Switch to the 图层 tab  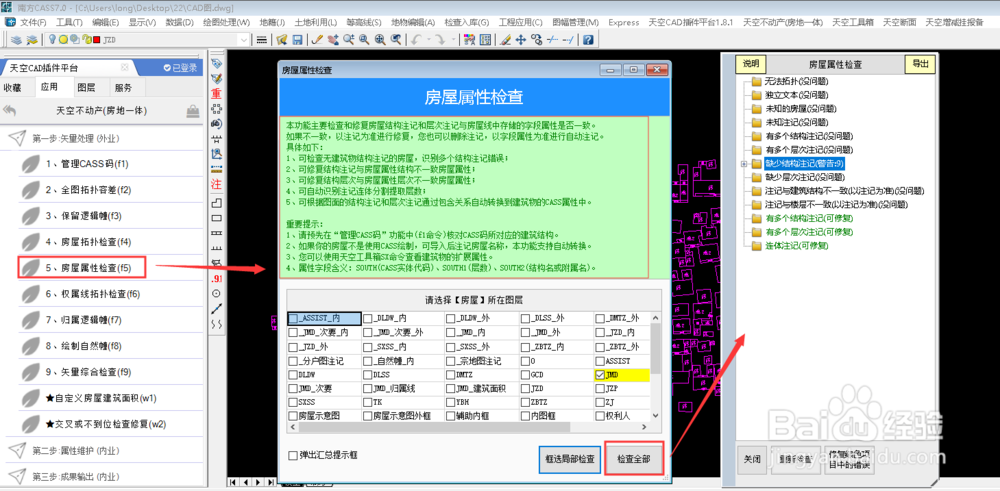[x=86, y=88]
